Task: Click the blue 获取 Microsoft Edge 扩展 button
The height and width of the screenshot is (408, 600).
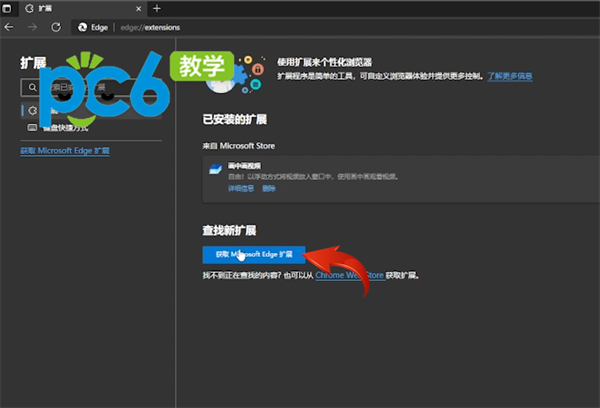Action: pos(254,255)
